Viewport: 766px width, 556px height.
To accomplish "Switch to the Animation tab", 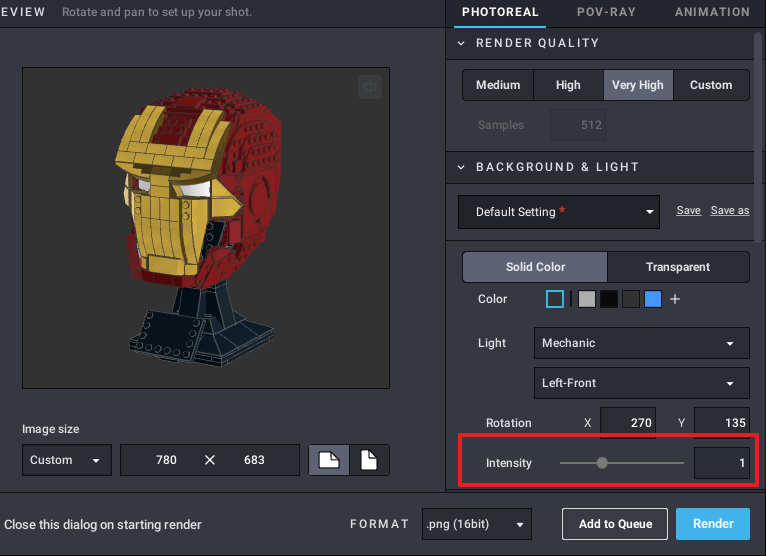I will (x=712, y=12).
